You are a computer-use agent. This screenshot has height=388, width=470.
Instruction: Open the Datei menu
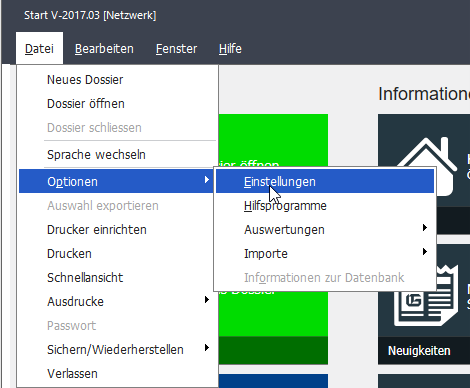click(39, 49)
